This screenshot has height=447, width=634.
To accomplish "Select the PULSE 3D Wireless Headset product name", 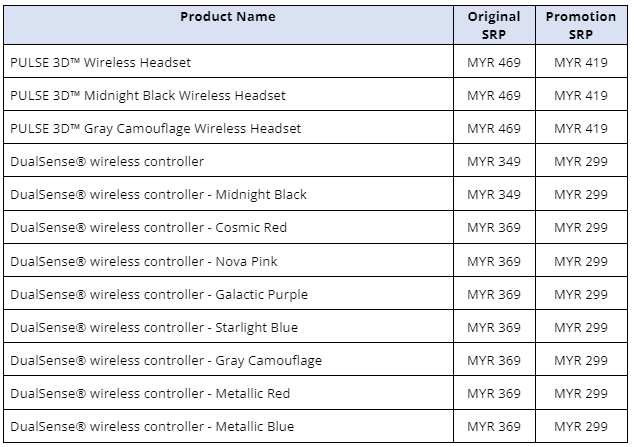I will pos(100,62).
